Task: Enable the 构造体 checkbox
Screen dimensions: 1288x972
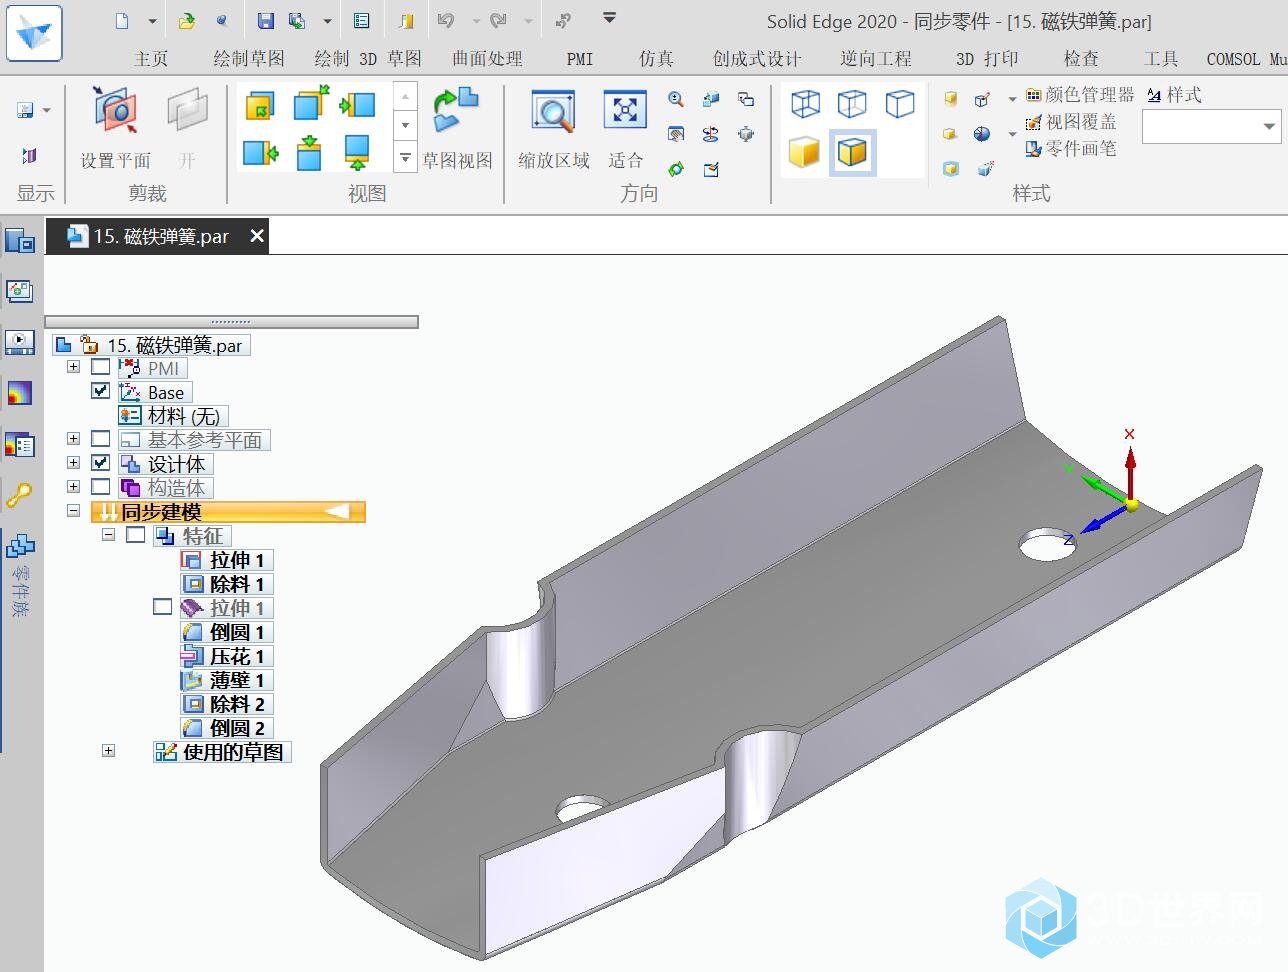Action: coord(101,487)
